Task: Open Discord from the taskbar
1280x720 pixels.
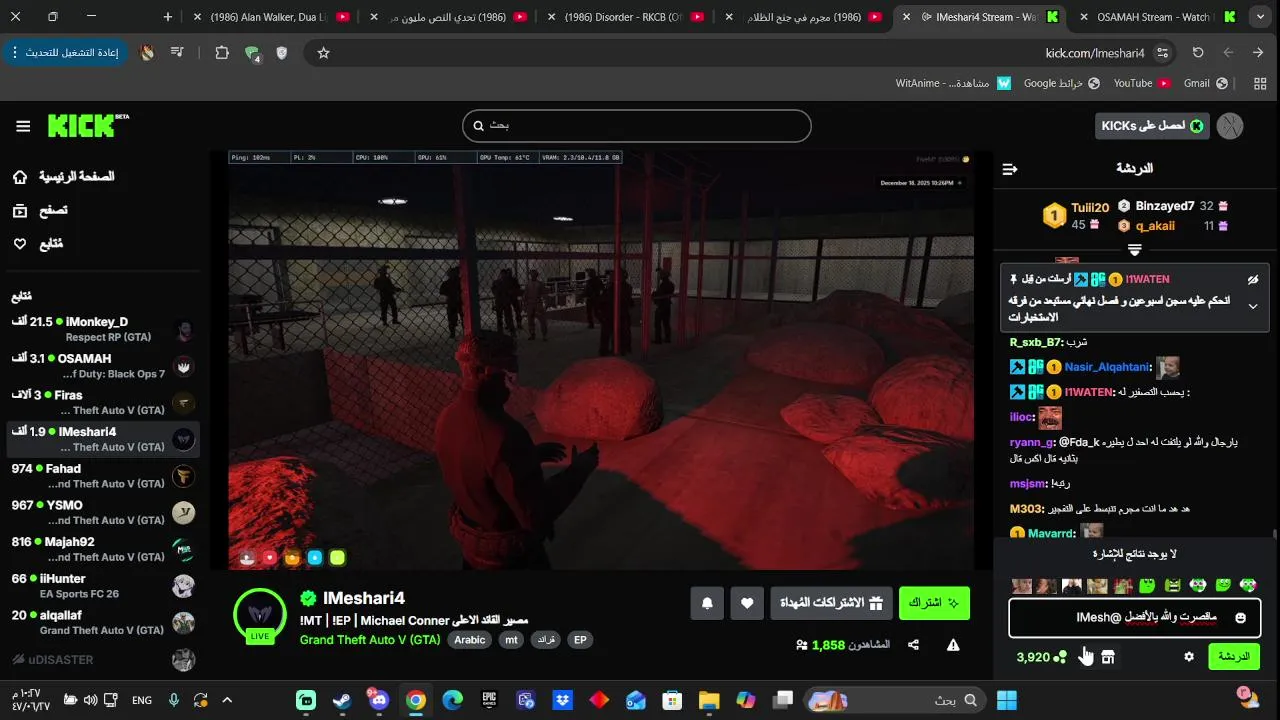Action: (x=379, y=700)
